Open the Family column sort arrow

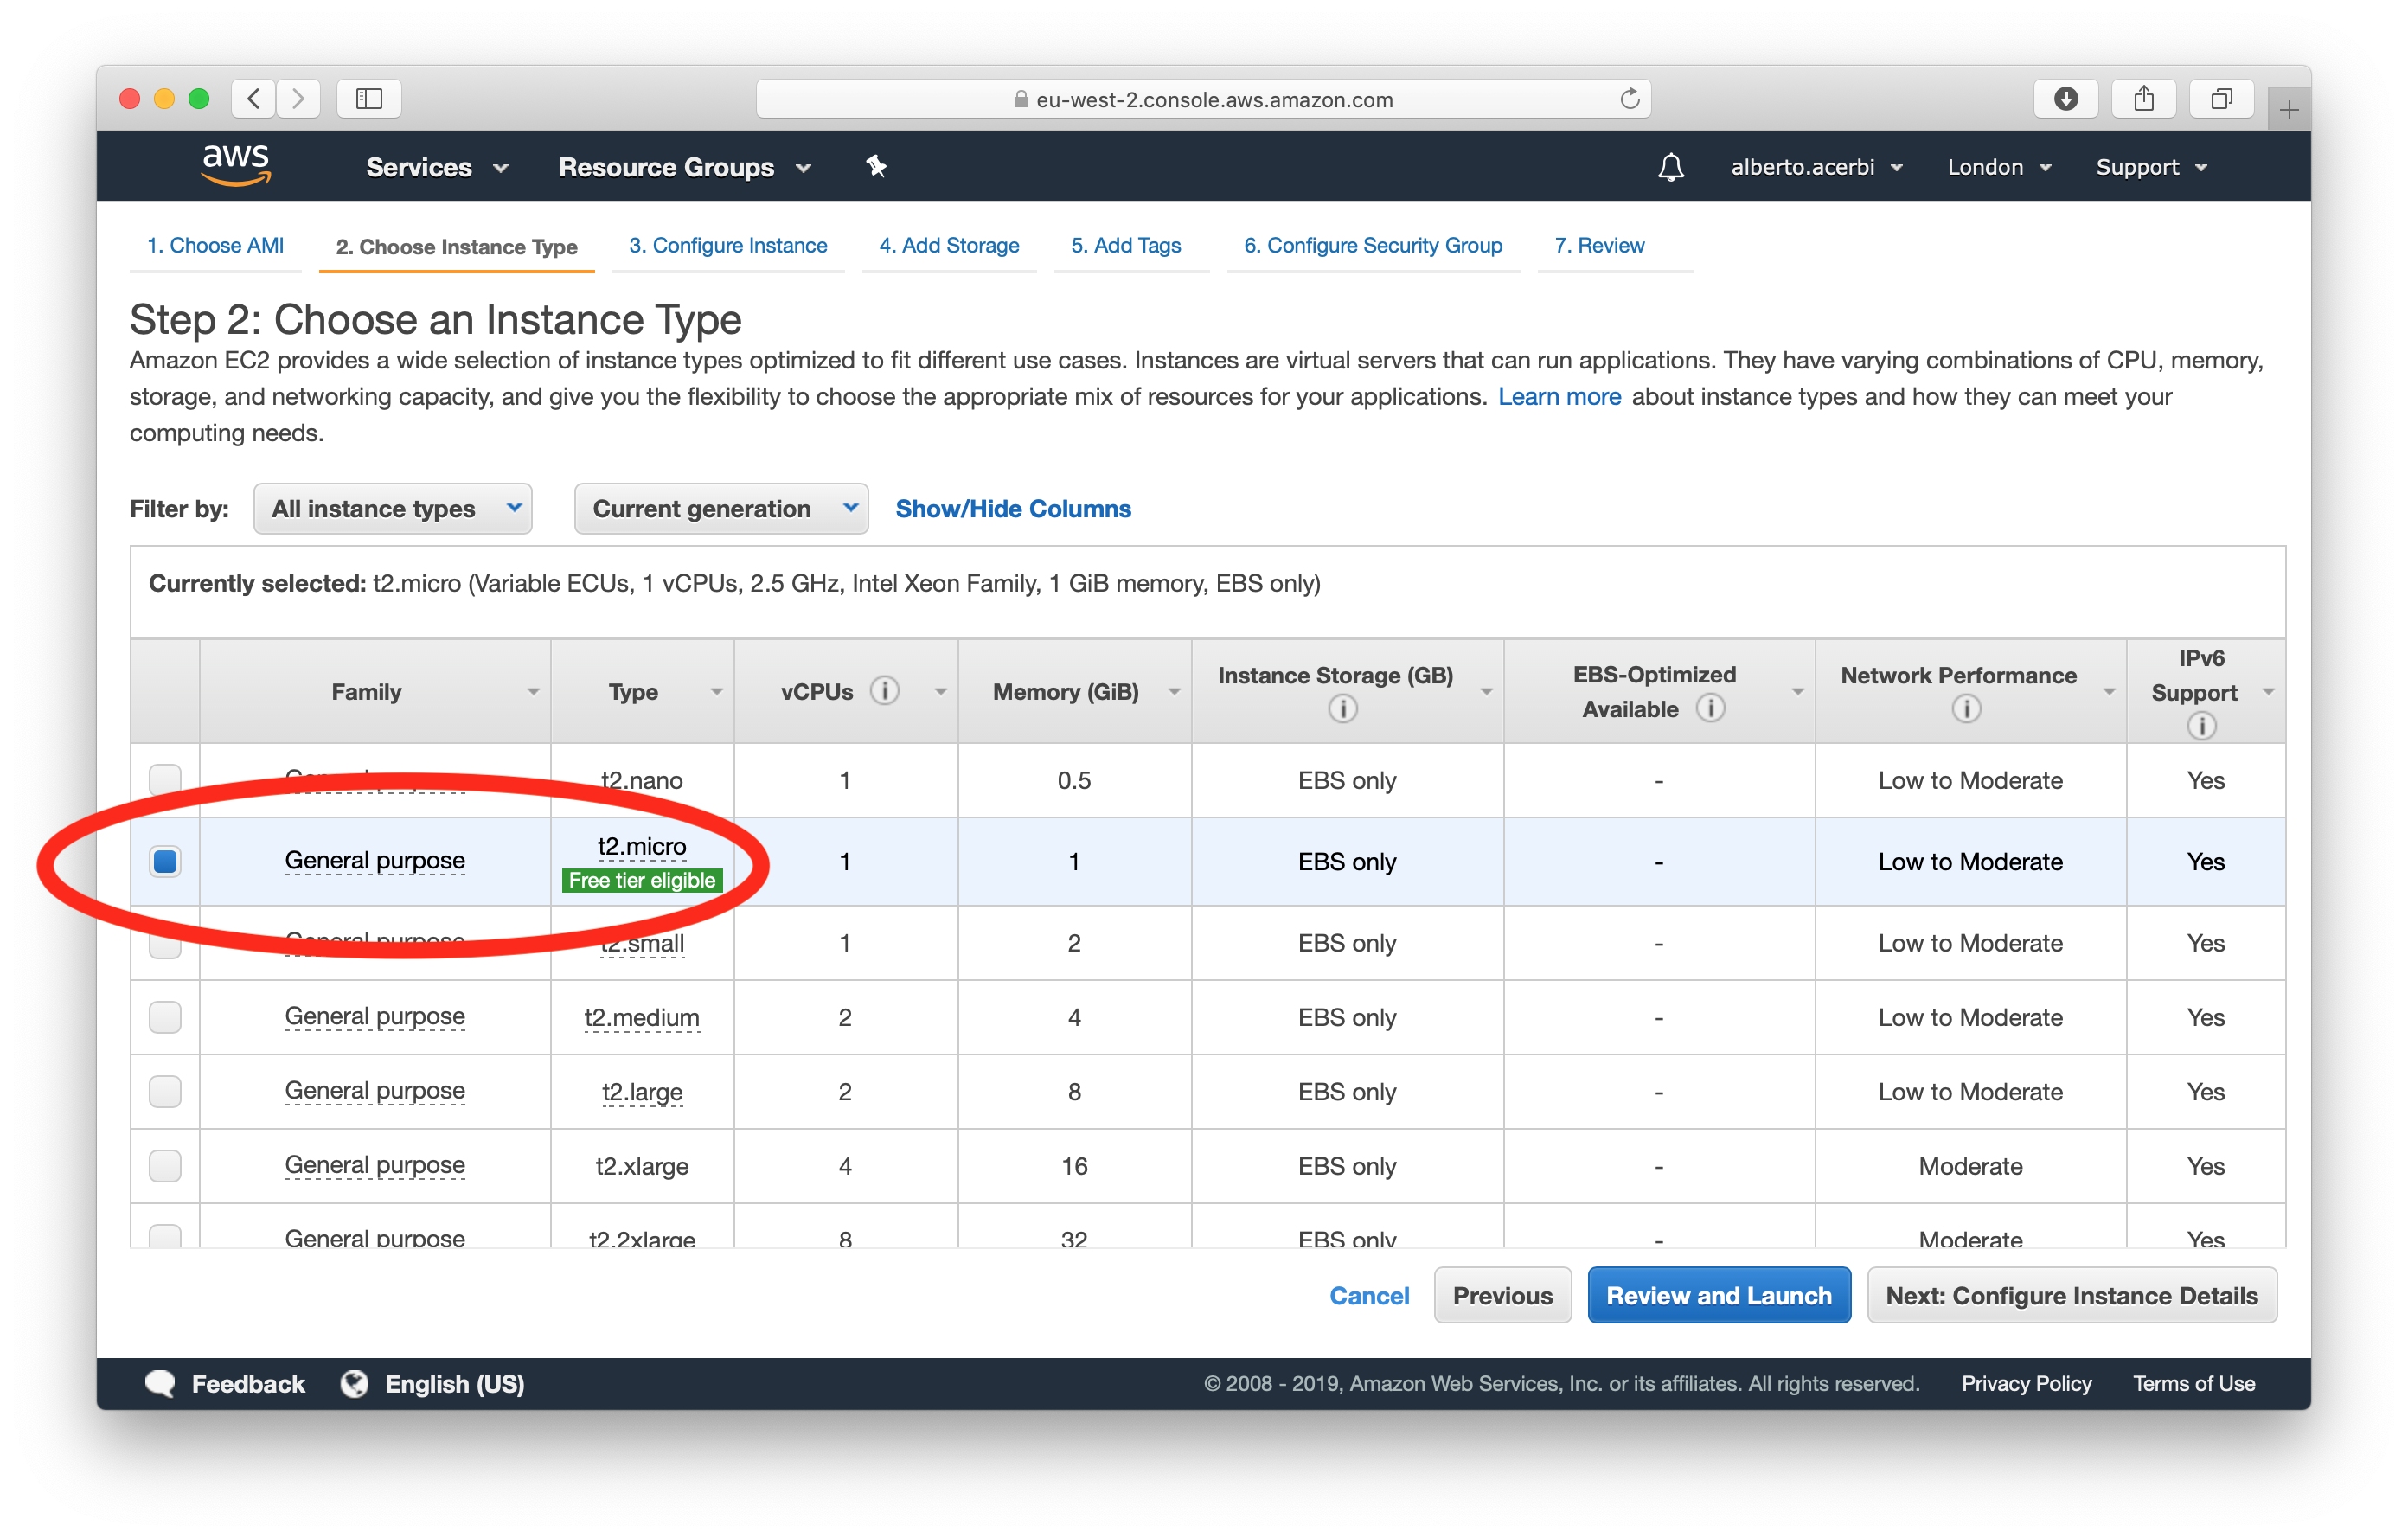click(x=533, y=692)
